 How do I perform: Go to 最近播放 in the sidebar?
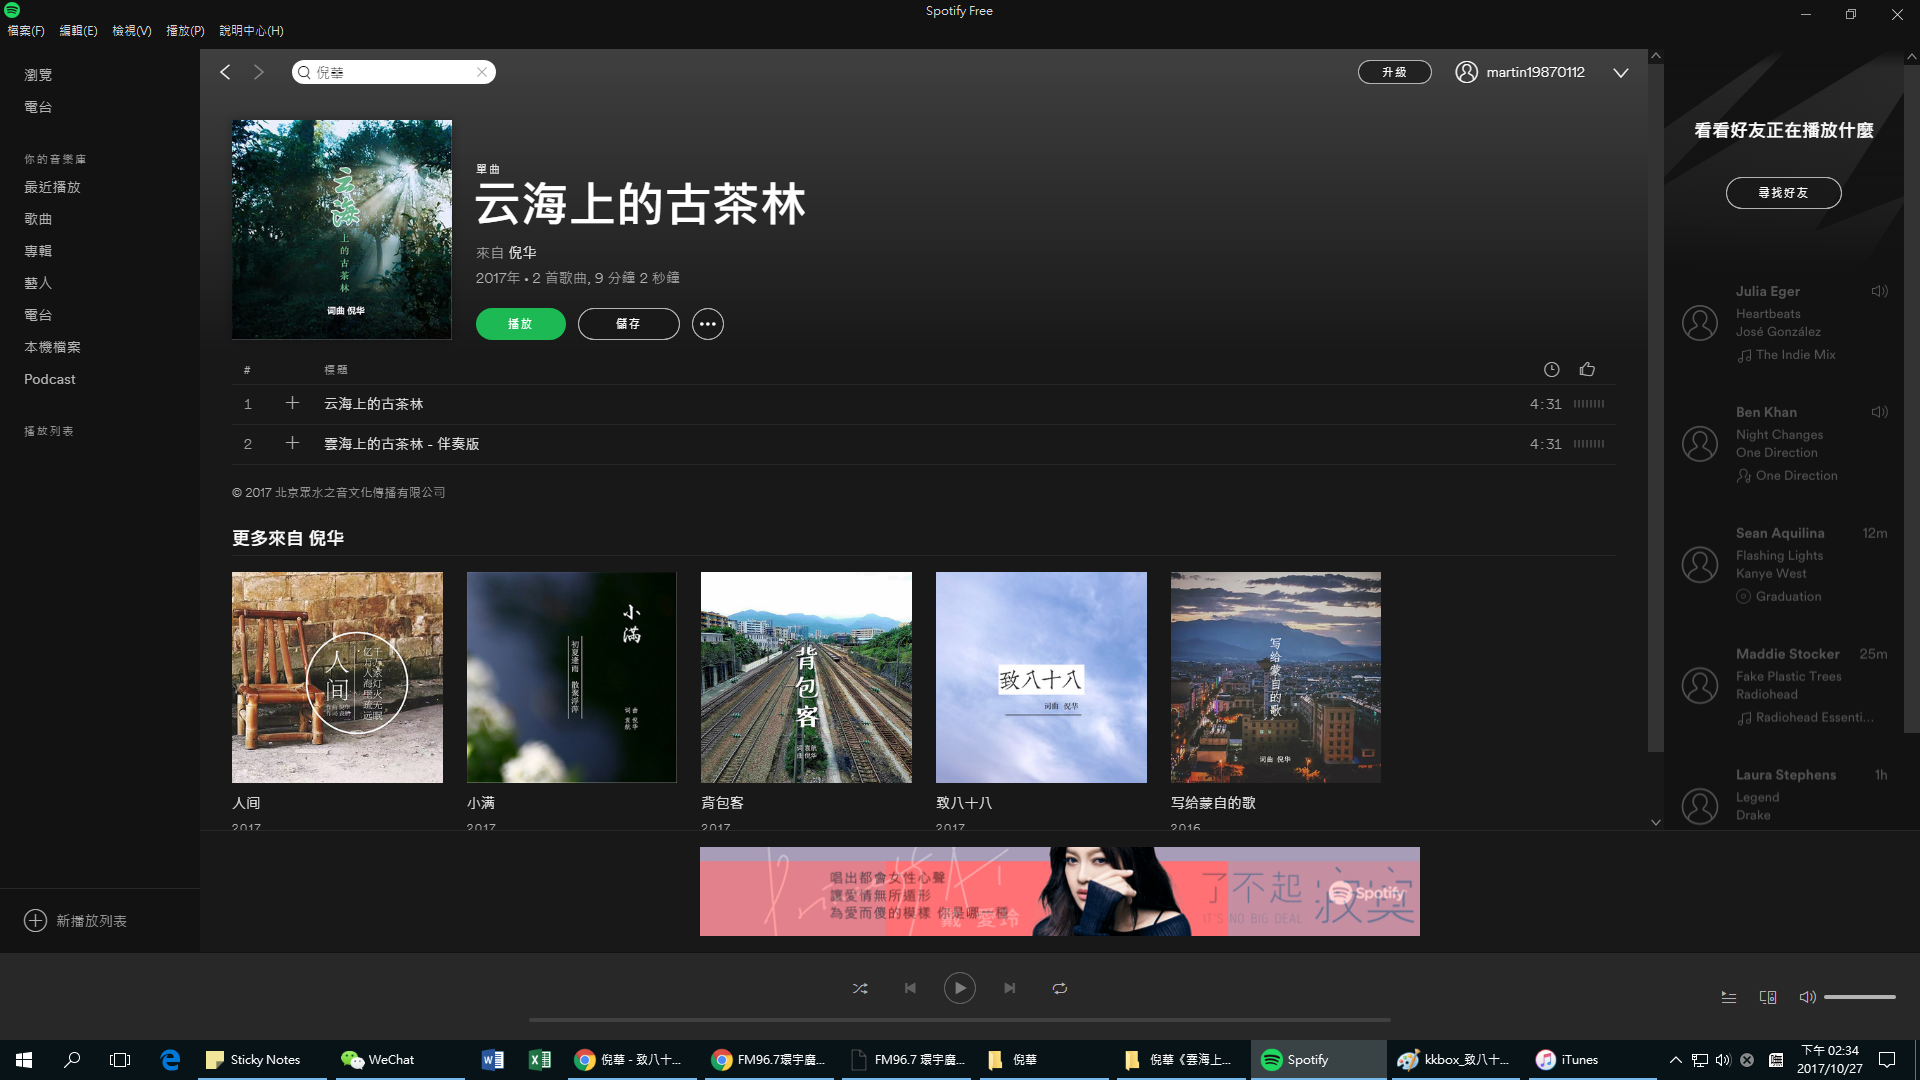tap(52, 187)
